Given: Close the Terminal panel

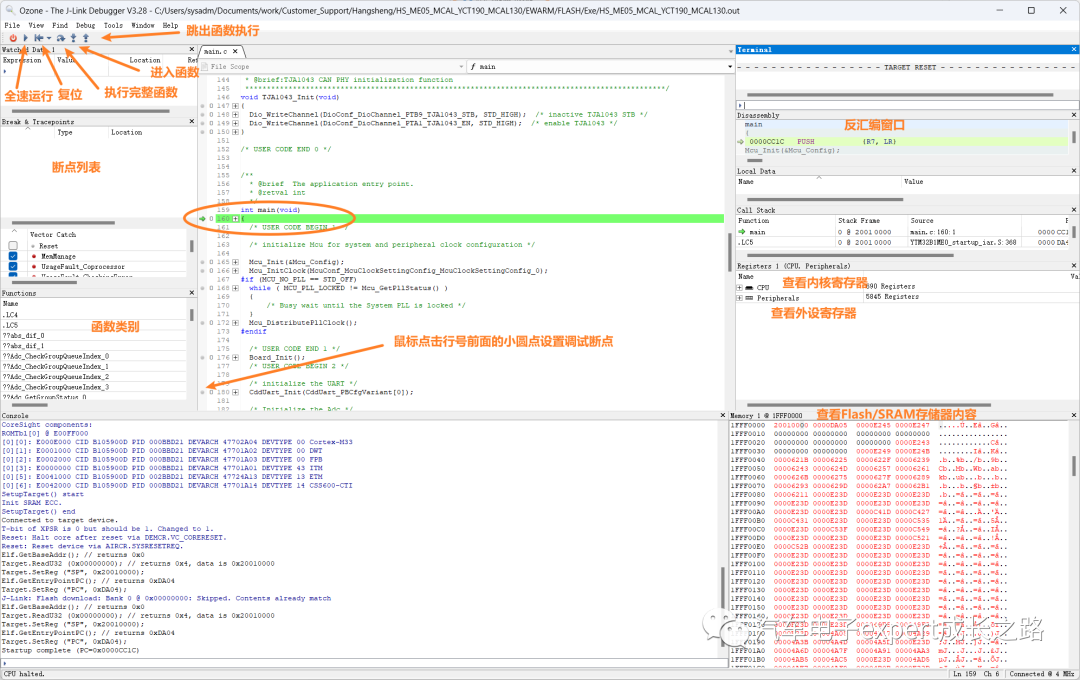Looking at the screenshot, I should (x=1074, y=50).
